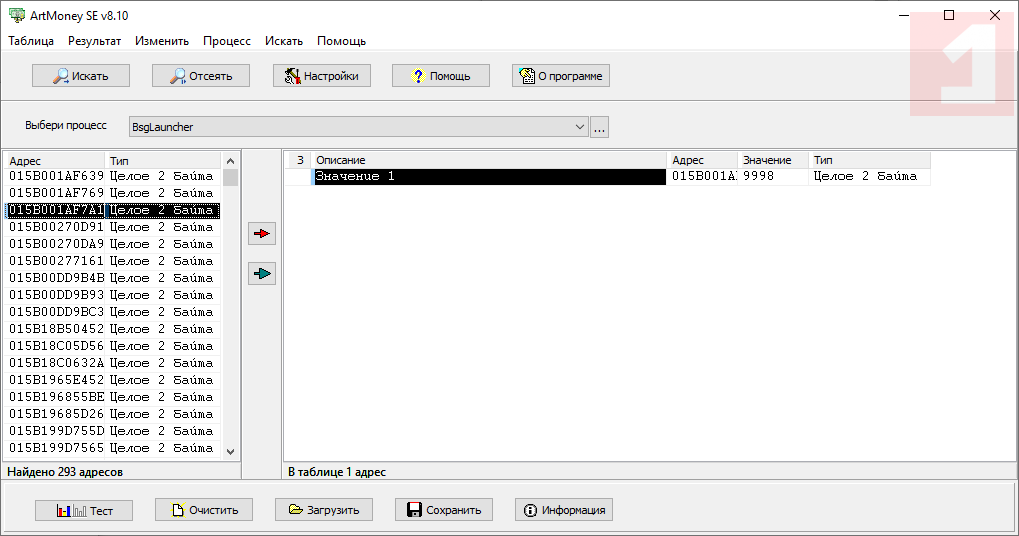Click Адрес column header in left list

coord(55,160)
